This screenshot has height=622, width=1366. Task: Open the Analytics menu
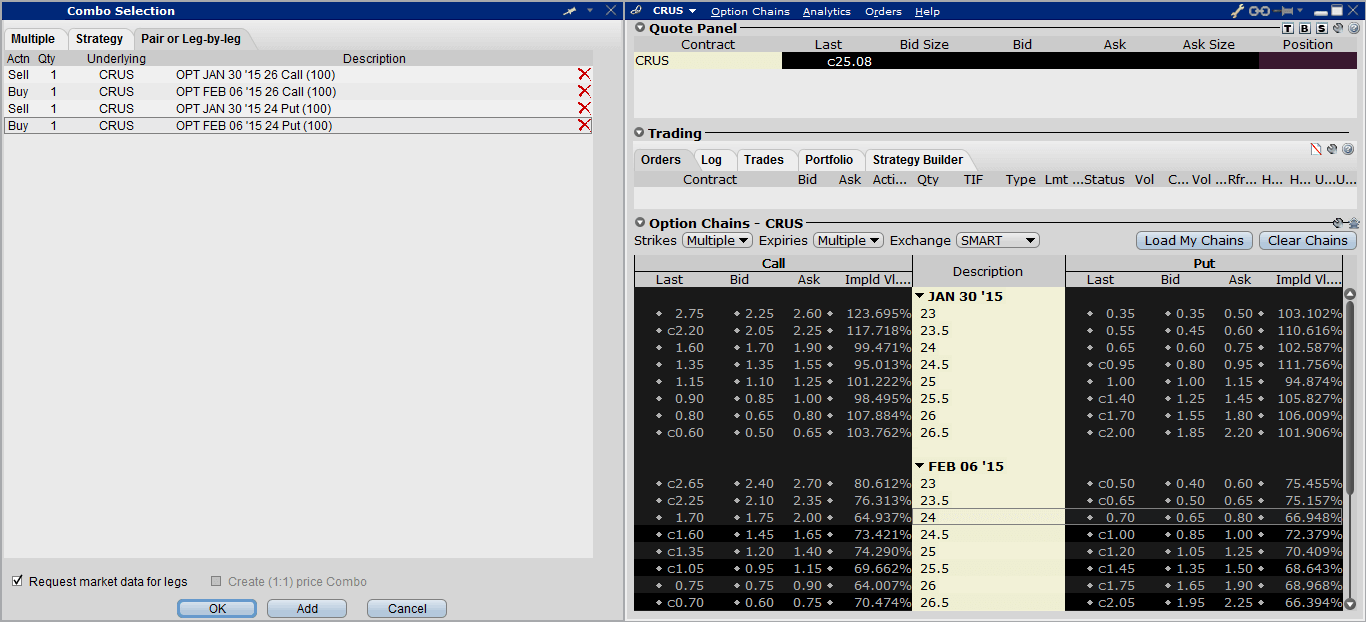(827, 12)
